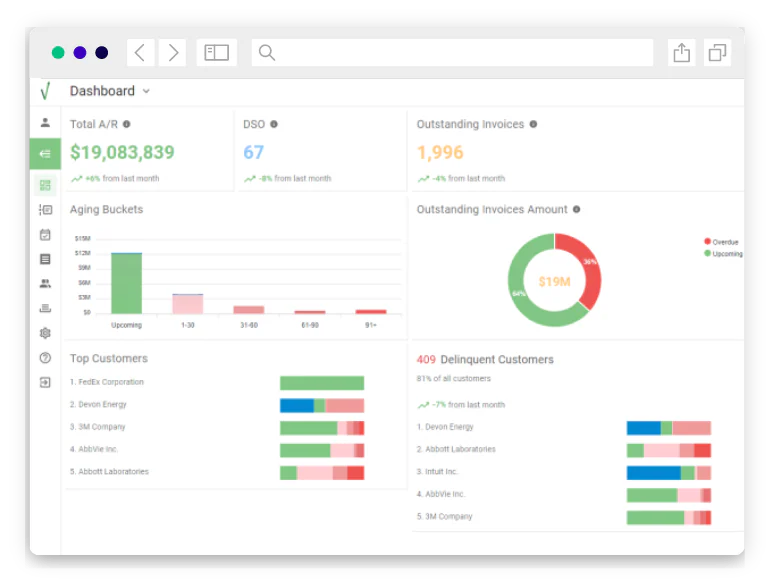Open the help question mark sidebar icon
Viewport: 775px width, 588px height.
45,358
